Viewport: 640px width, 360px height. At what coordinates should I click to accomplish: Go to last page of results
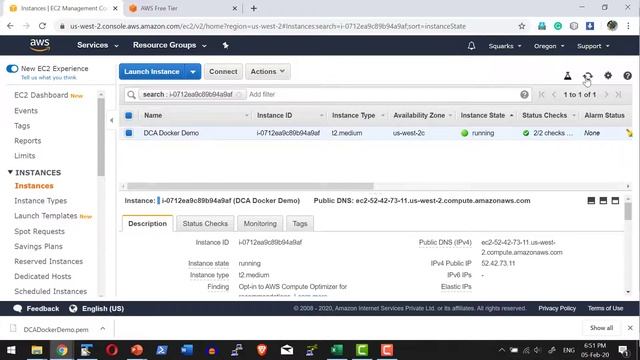point(618,94)
